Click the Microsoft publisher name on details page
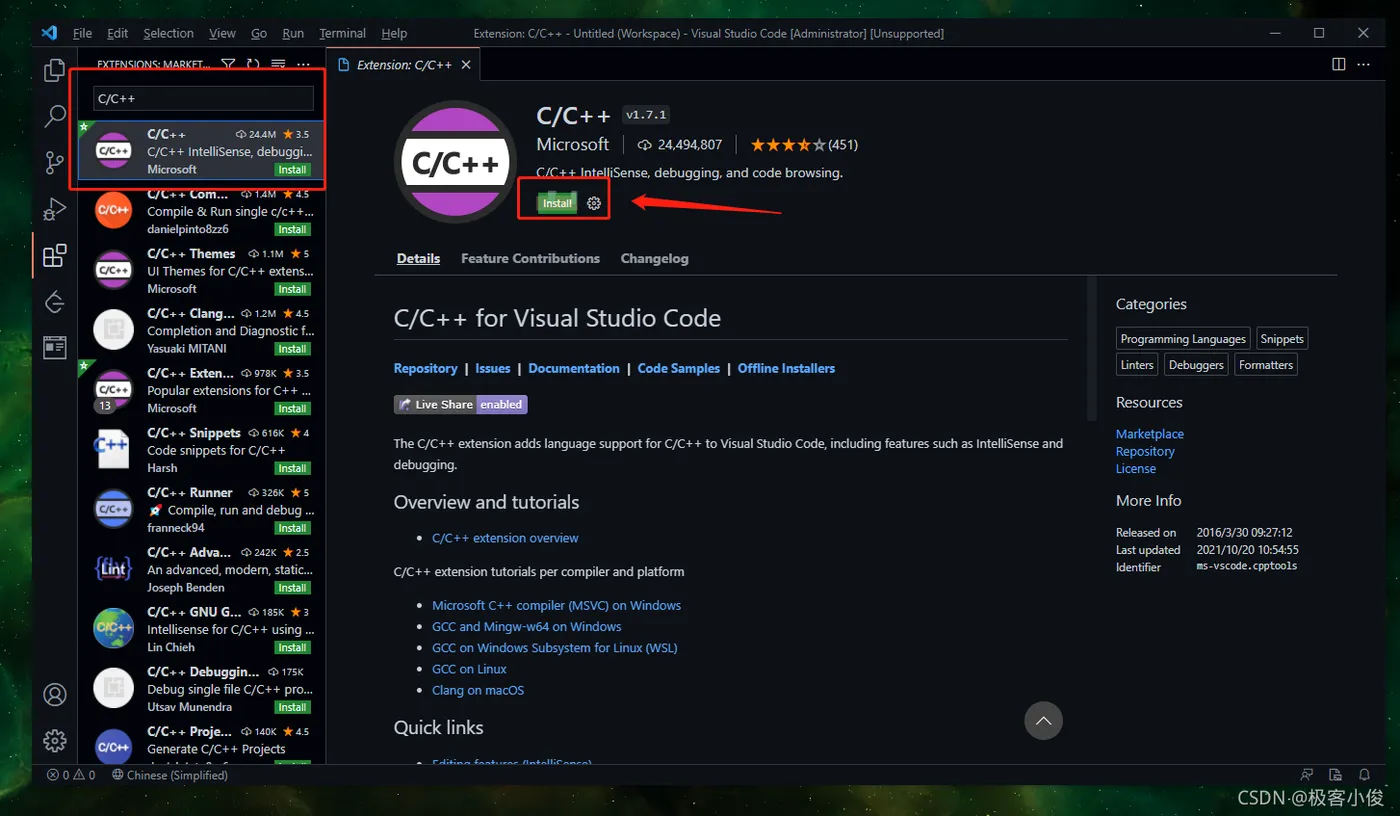The image size is (1400, 816). coord(573,144)
